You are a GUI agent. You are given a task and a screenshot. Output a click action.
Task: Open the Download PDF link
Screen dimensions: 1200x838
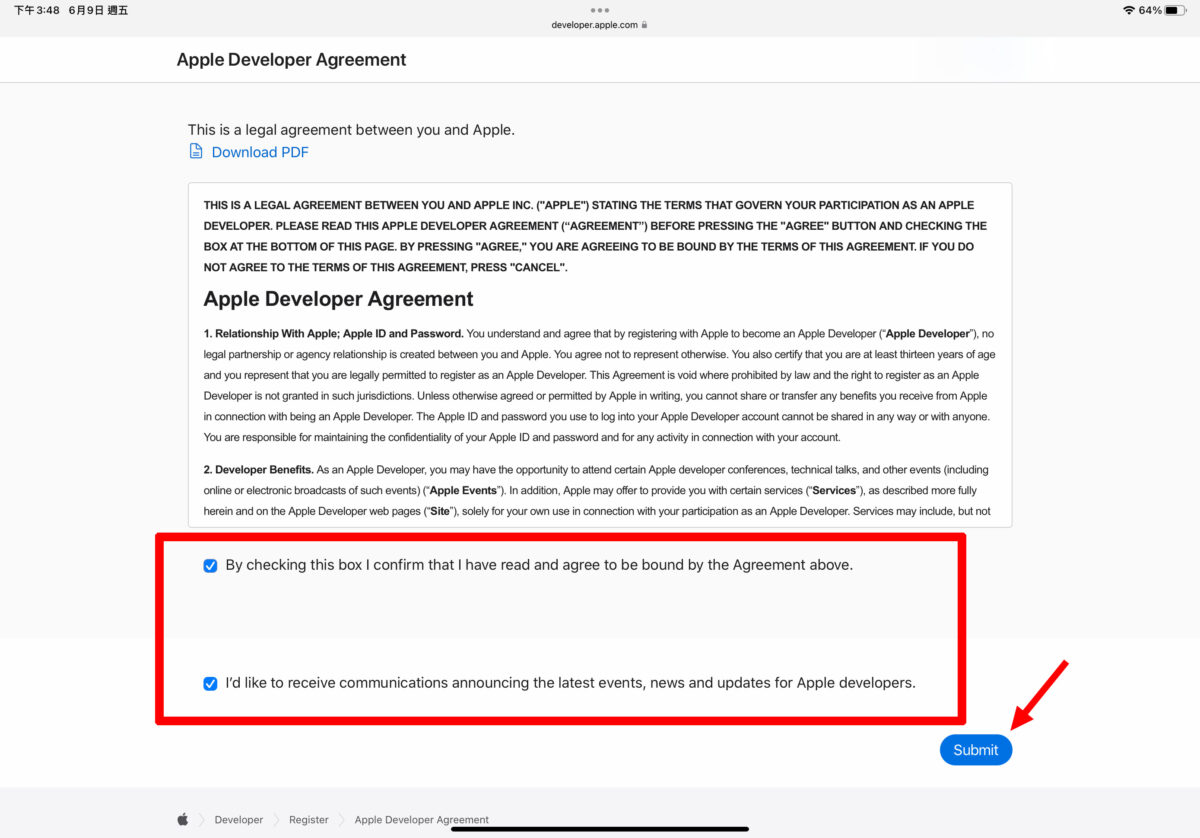point(260,152)
